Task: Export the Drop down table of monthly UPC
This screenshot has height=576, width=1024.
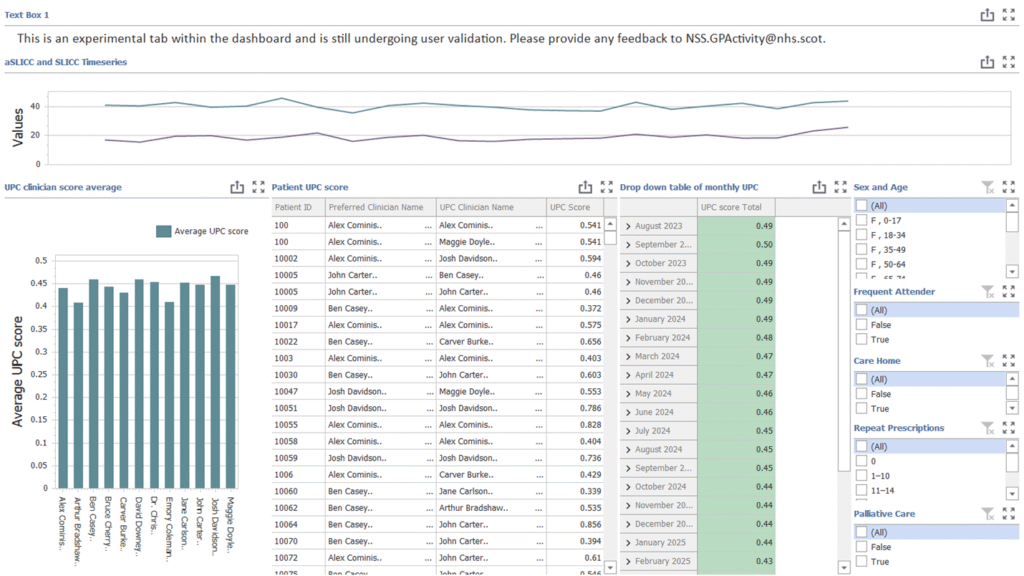Action: [819, 187]
